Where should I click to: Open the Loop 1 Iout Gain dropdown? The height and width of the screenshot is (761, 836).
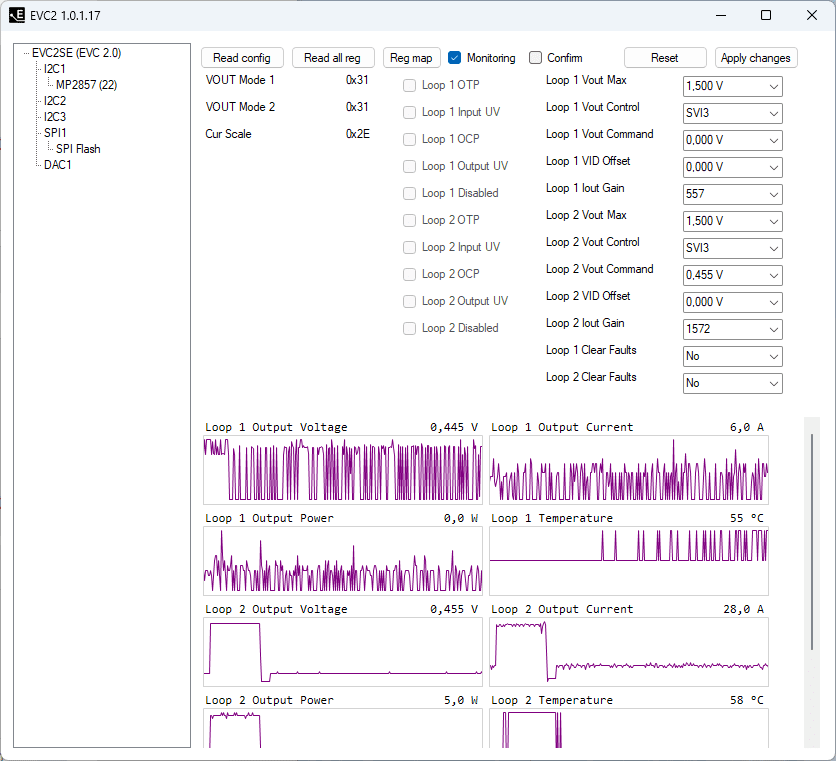click(x=733, y=195)
